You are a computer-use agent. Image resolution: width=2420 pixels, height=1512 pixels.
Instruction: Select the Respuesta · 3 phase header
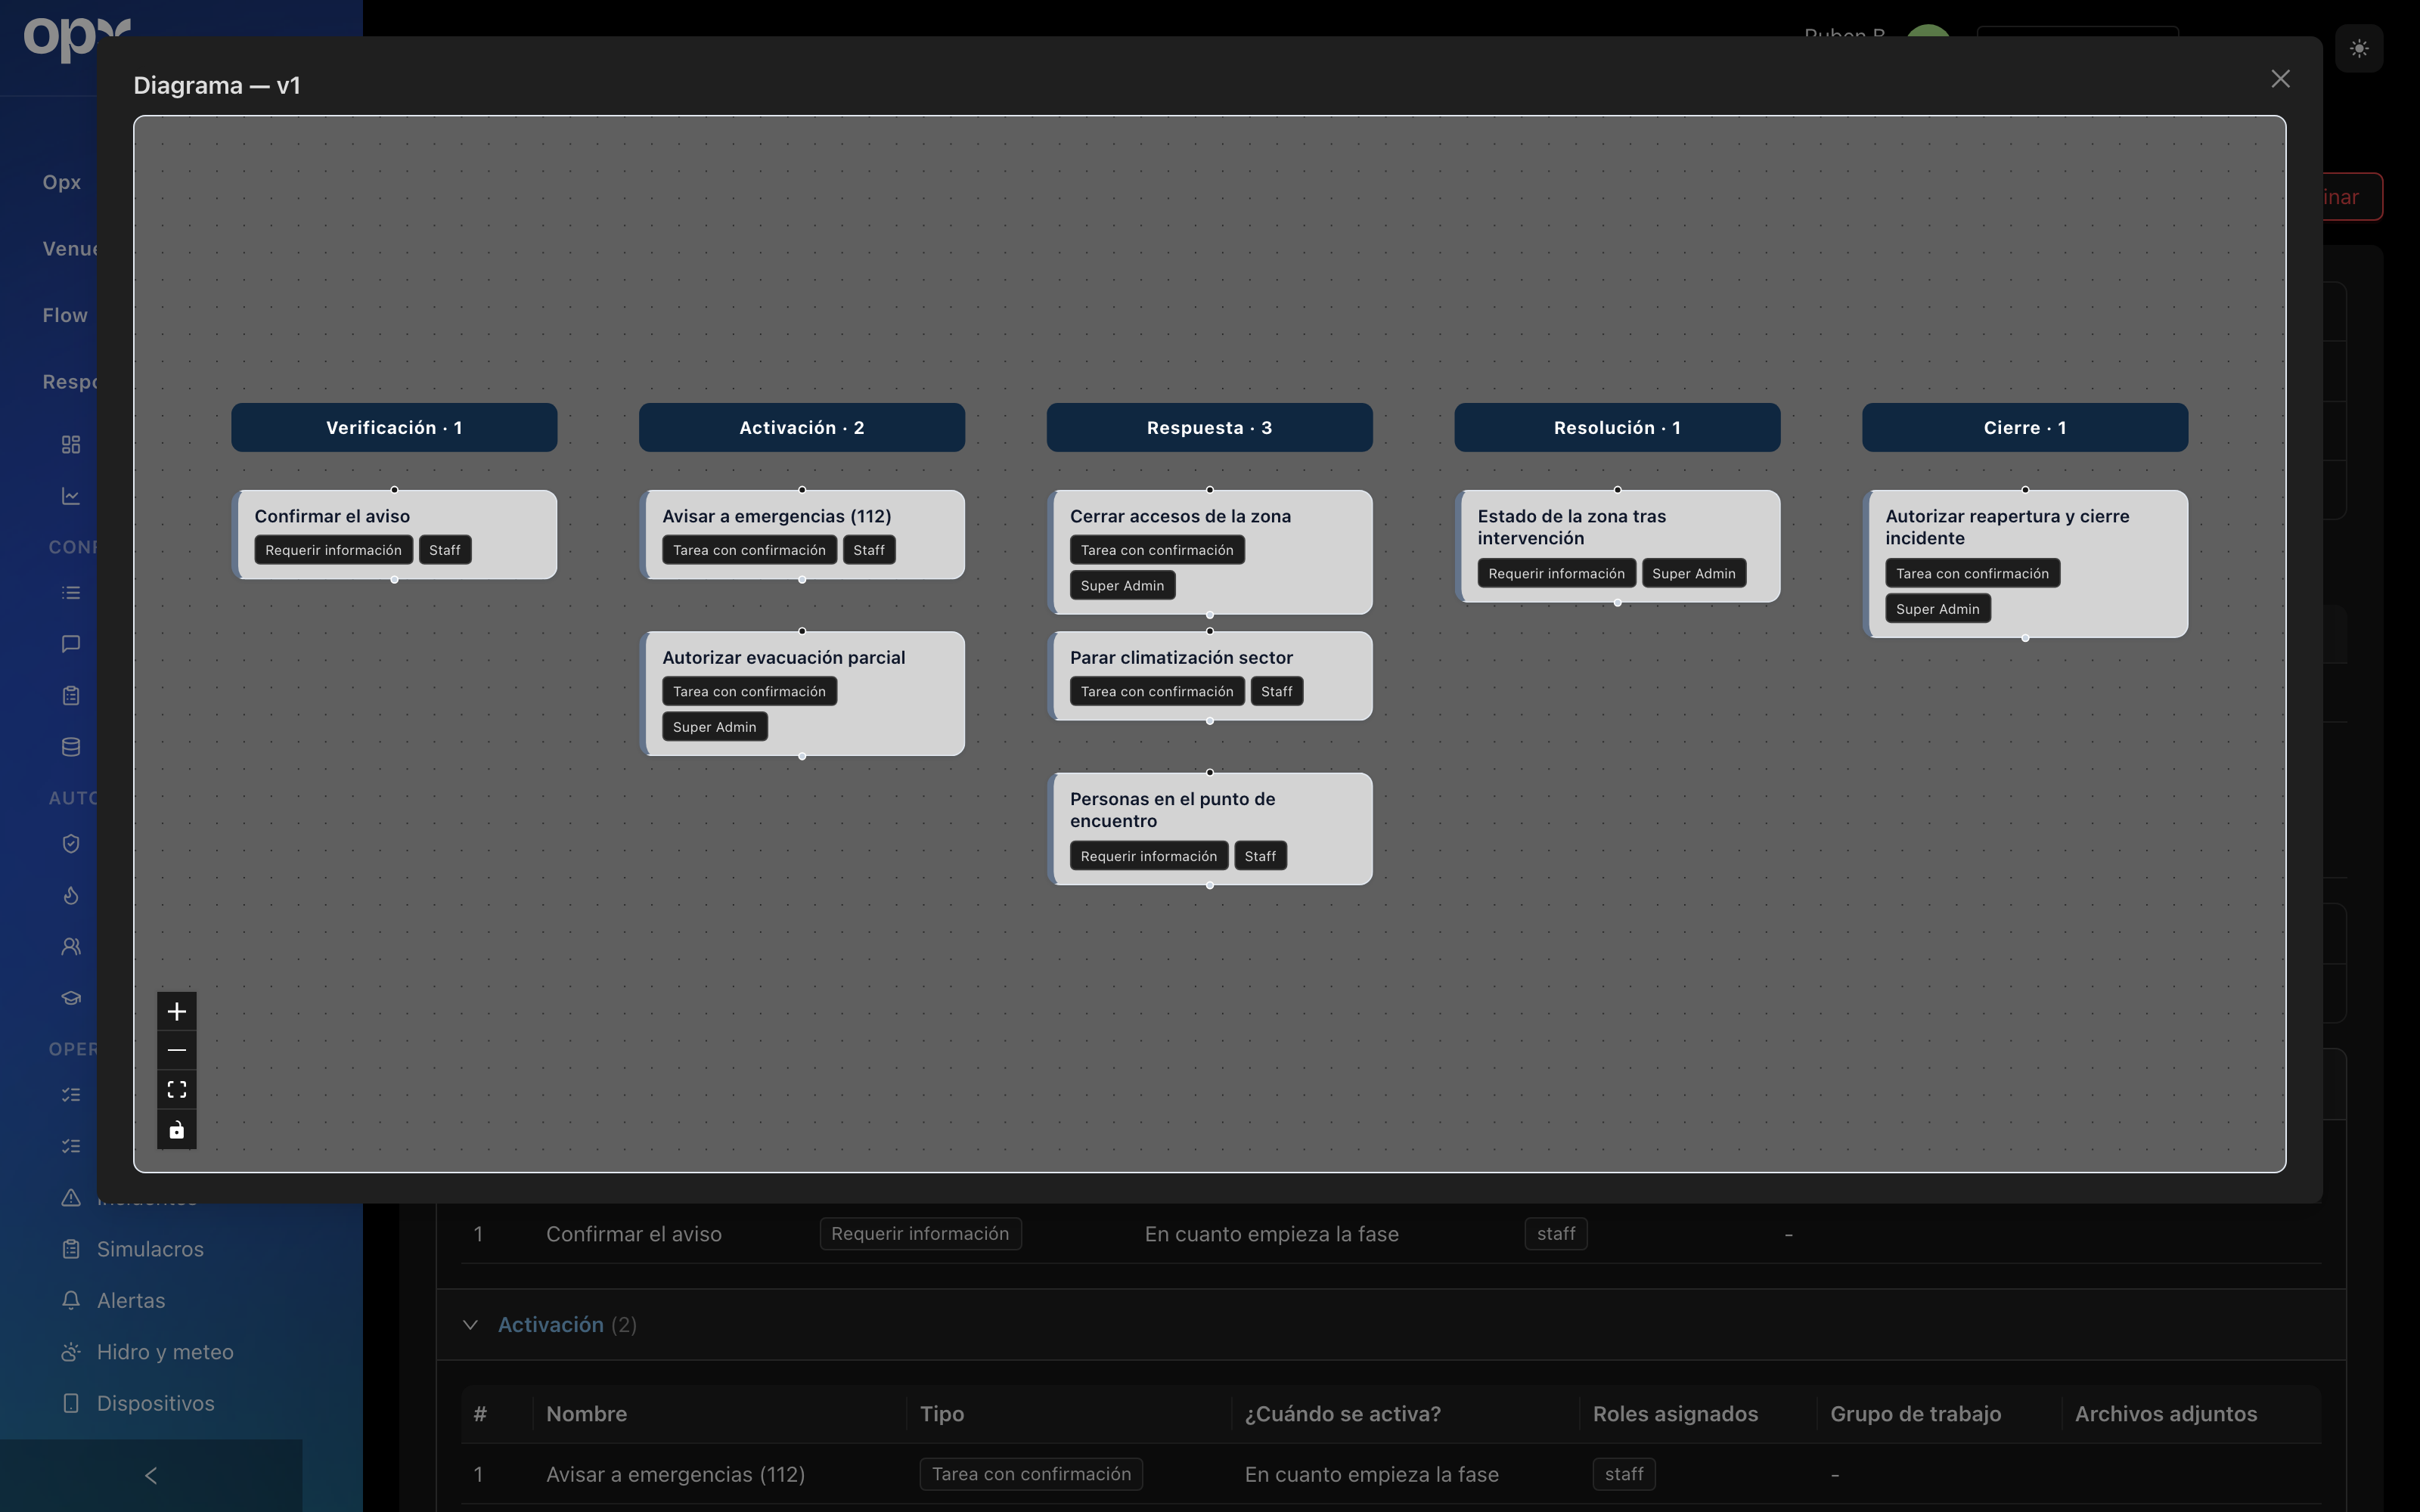pyautogui.click(x=1209, y=427)
